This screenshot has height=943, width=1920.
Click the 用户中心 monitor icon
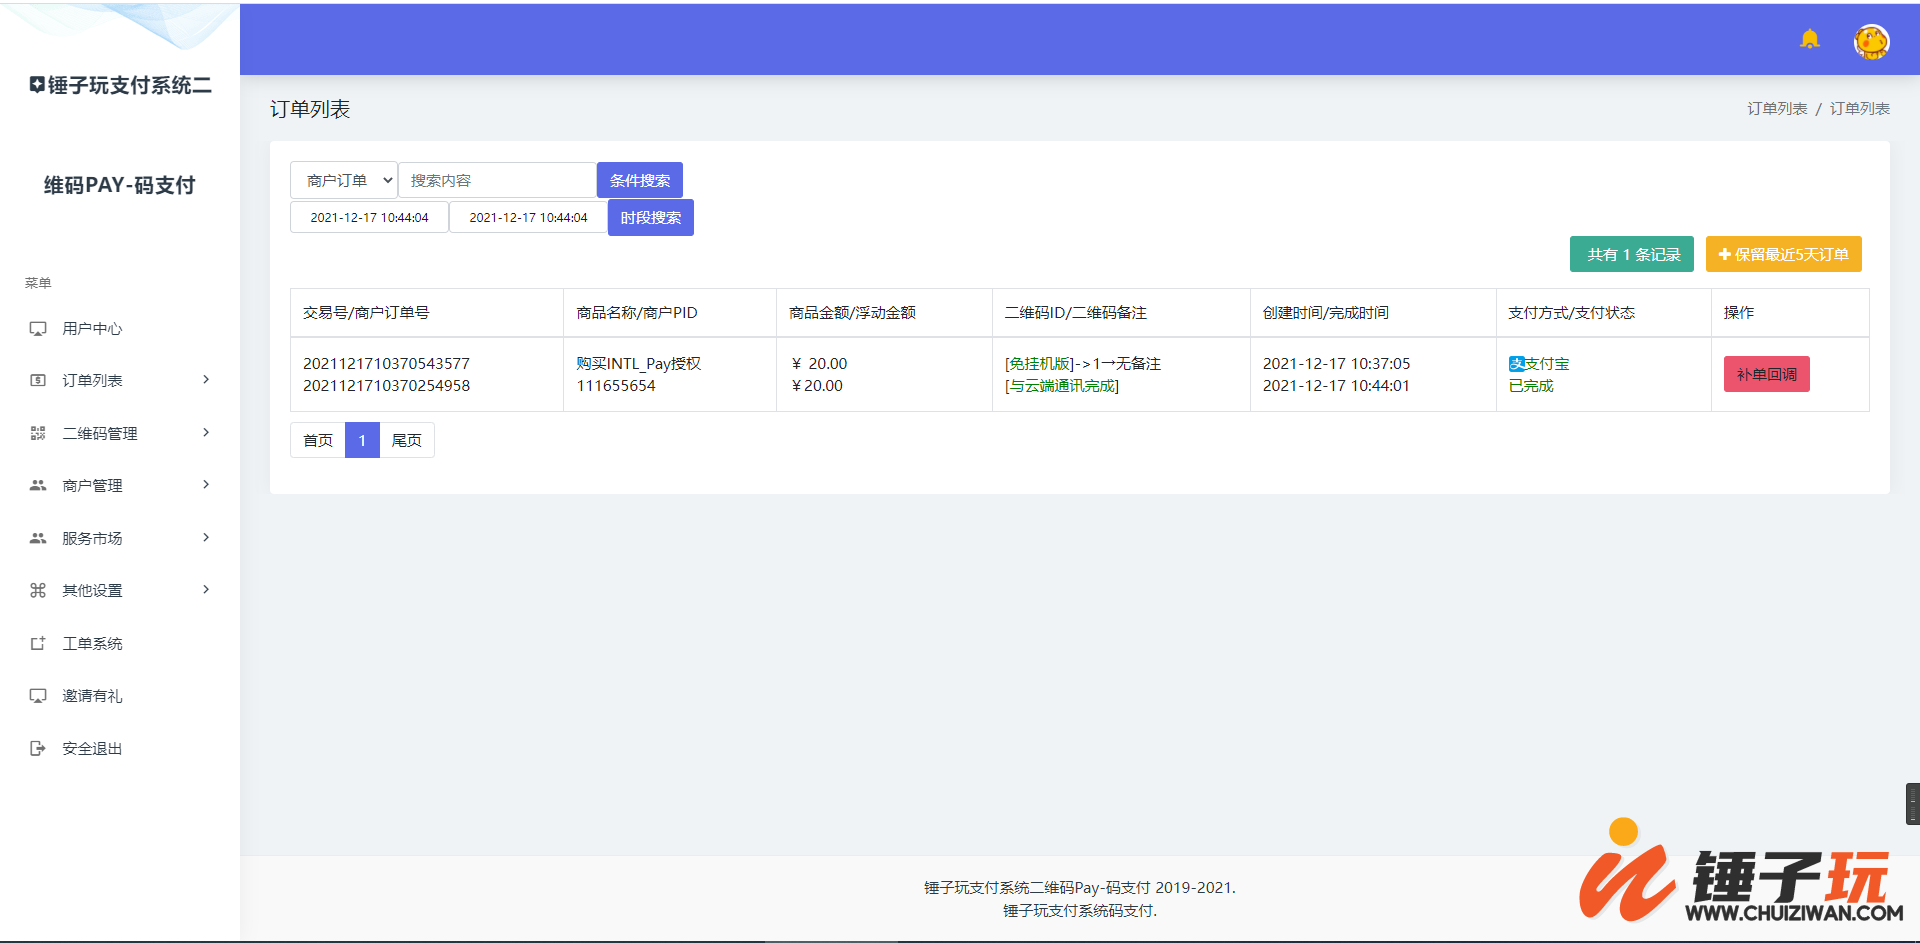tap(38, 329)
